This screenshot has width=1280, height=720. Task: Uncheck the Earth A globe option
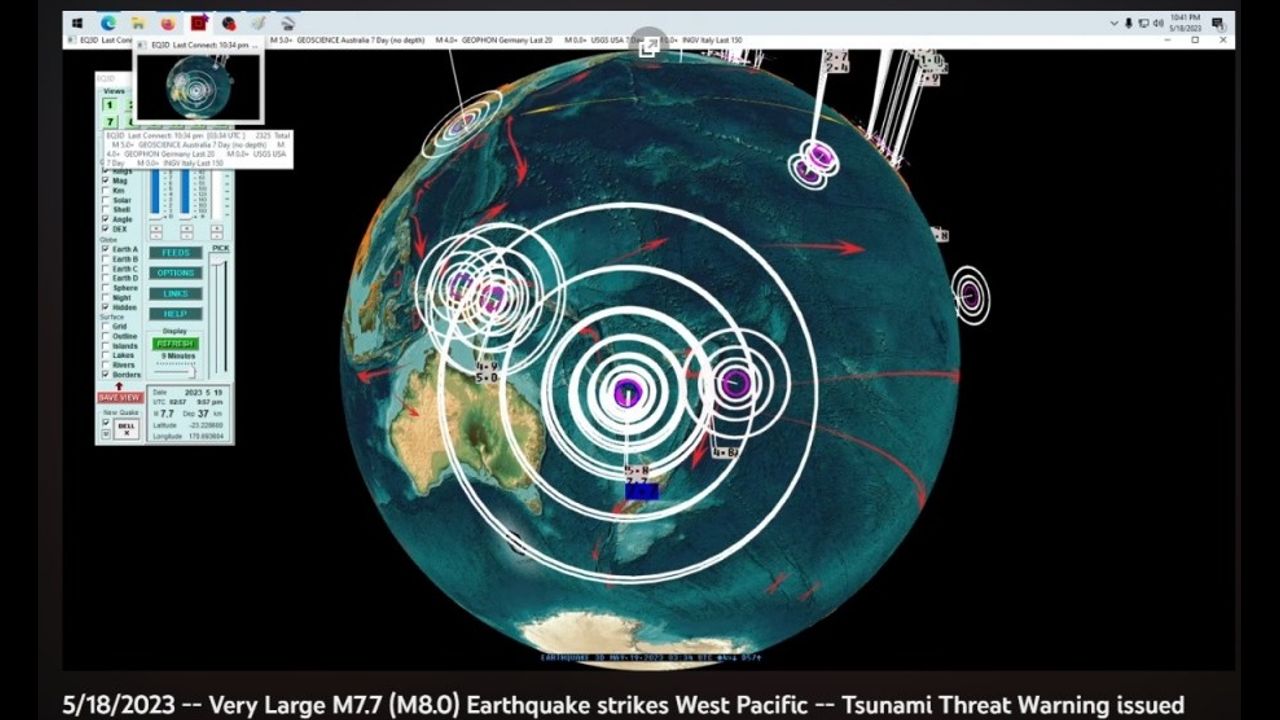click(106, 249)
